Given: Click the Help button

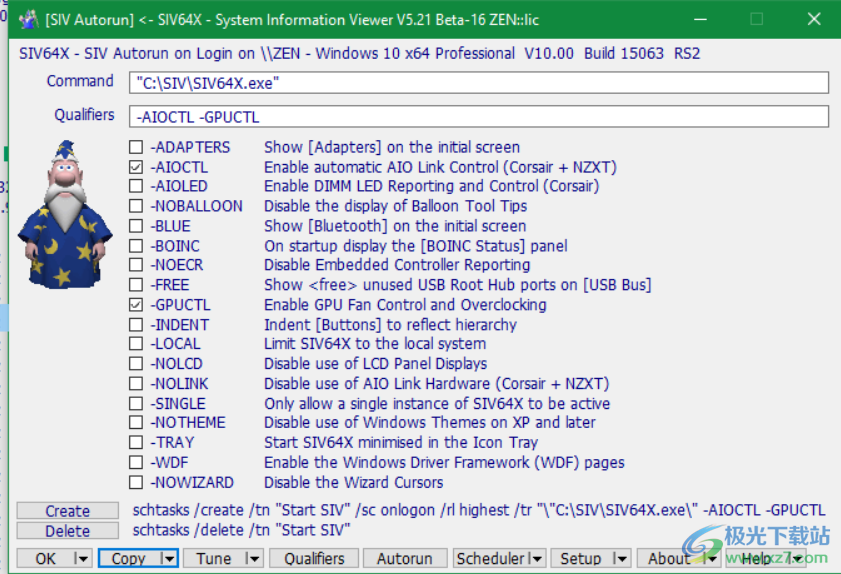Looking at the screenshot, I should [756, 558].
